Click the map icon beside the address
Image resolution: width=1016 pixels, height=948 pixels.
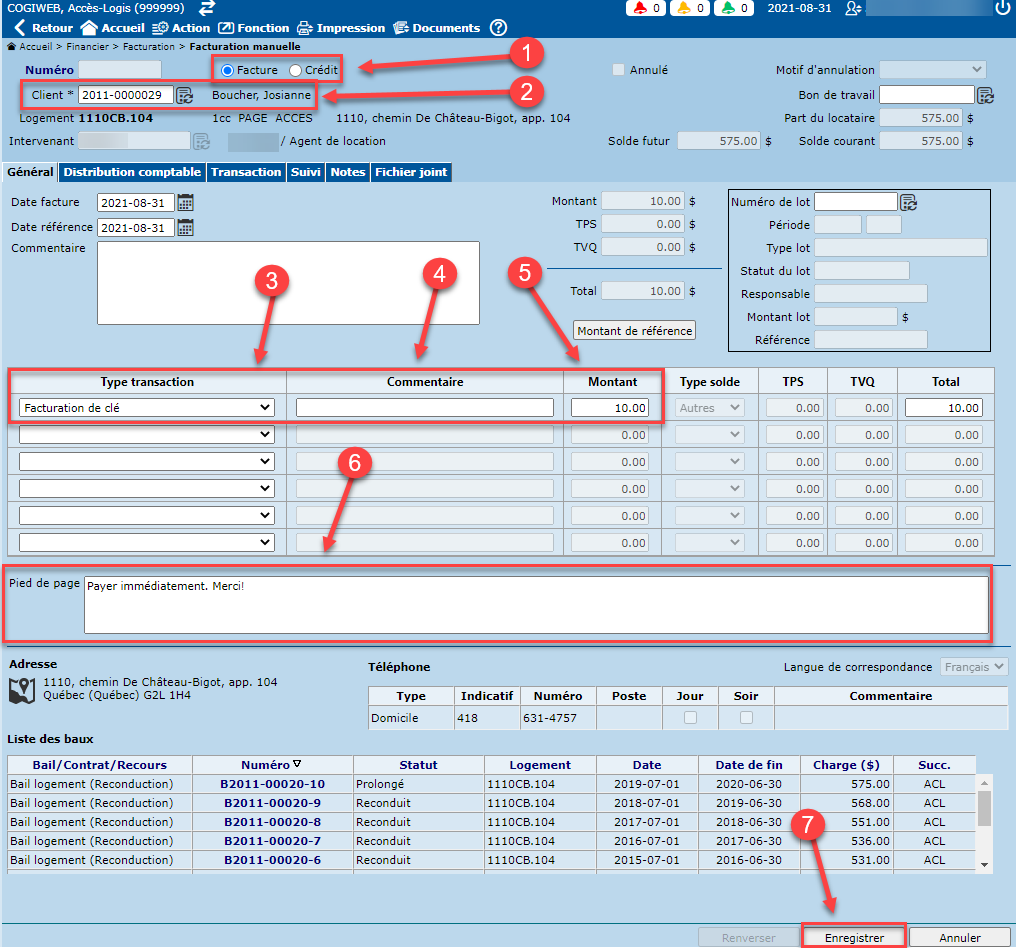click(21, 690)
